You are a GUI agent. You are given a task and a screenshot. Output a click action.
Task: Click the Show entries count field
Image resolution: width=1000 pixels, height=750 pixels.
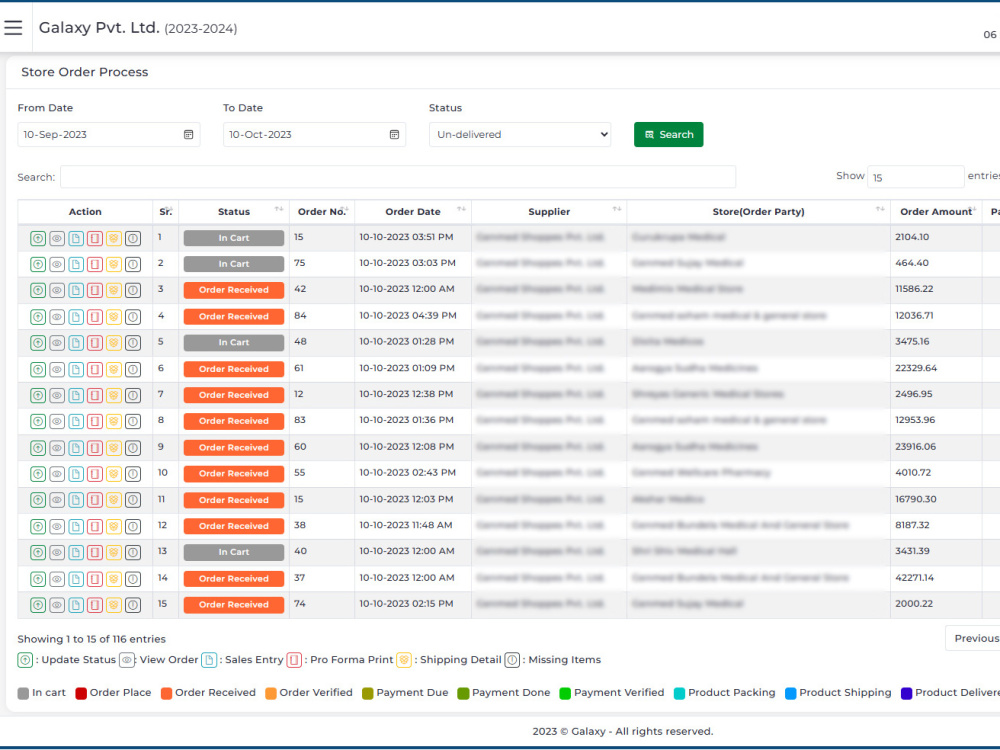tap(915, 177)
